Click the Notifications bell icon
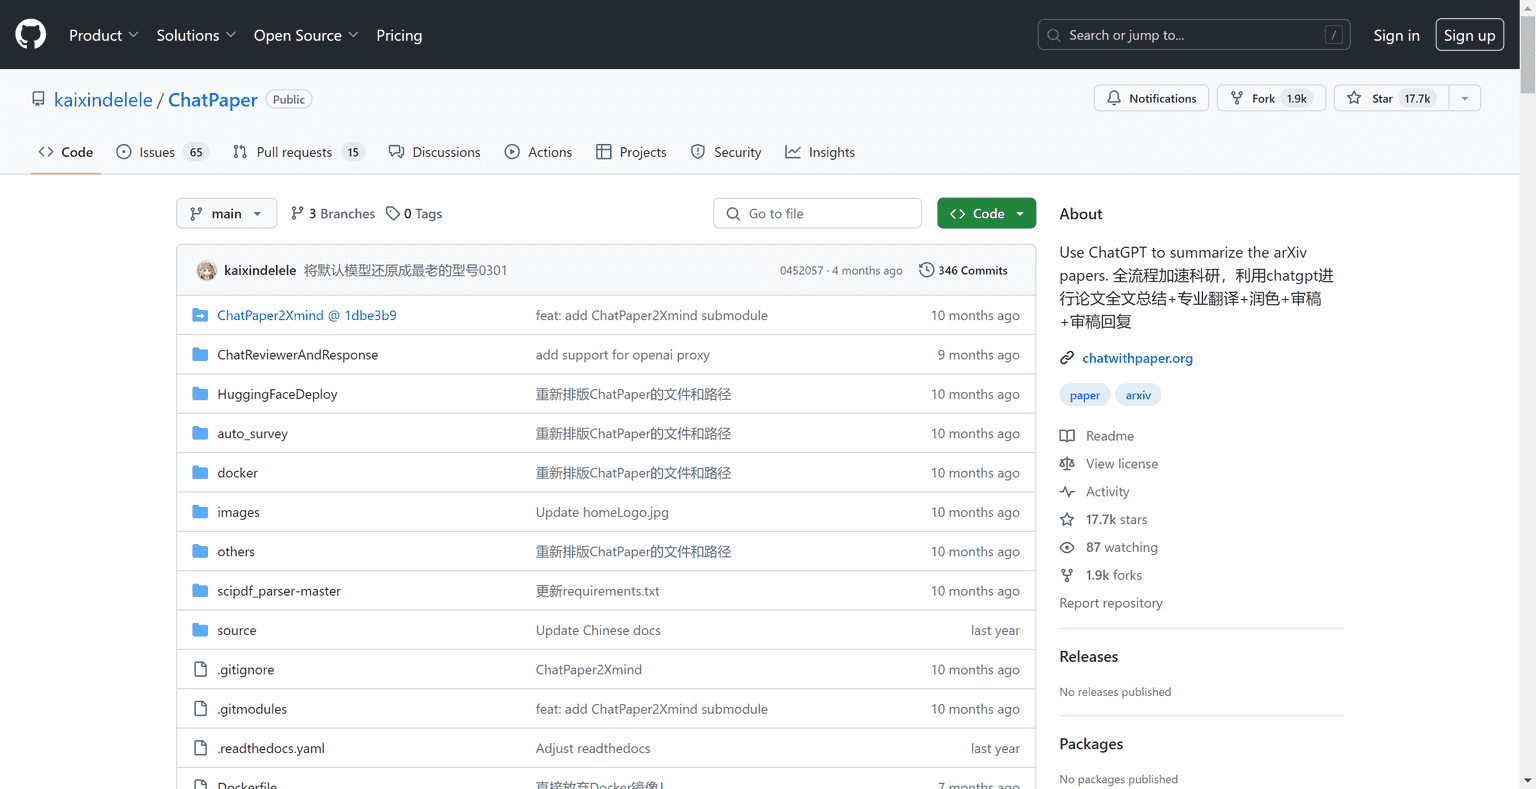This screenshot has width=1536, height=789. click(1114, 98)
